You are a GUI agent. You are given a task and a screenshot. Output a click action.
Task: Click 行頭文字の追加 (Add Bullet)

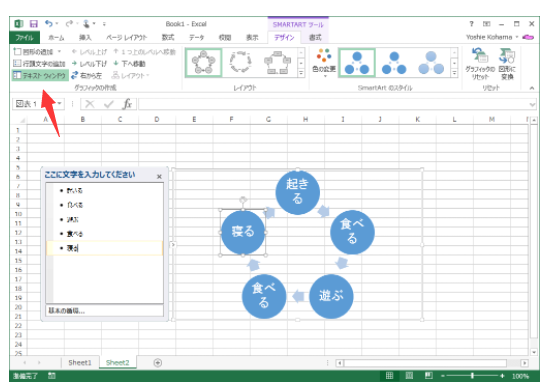(39, 63)
